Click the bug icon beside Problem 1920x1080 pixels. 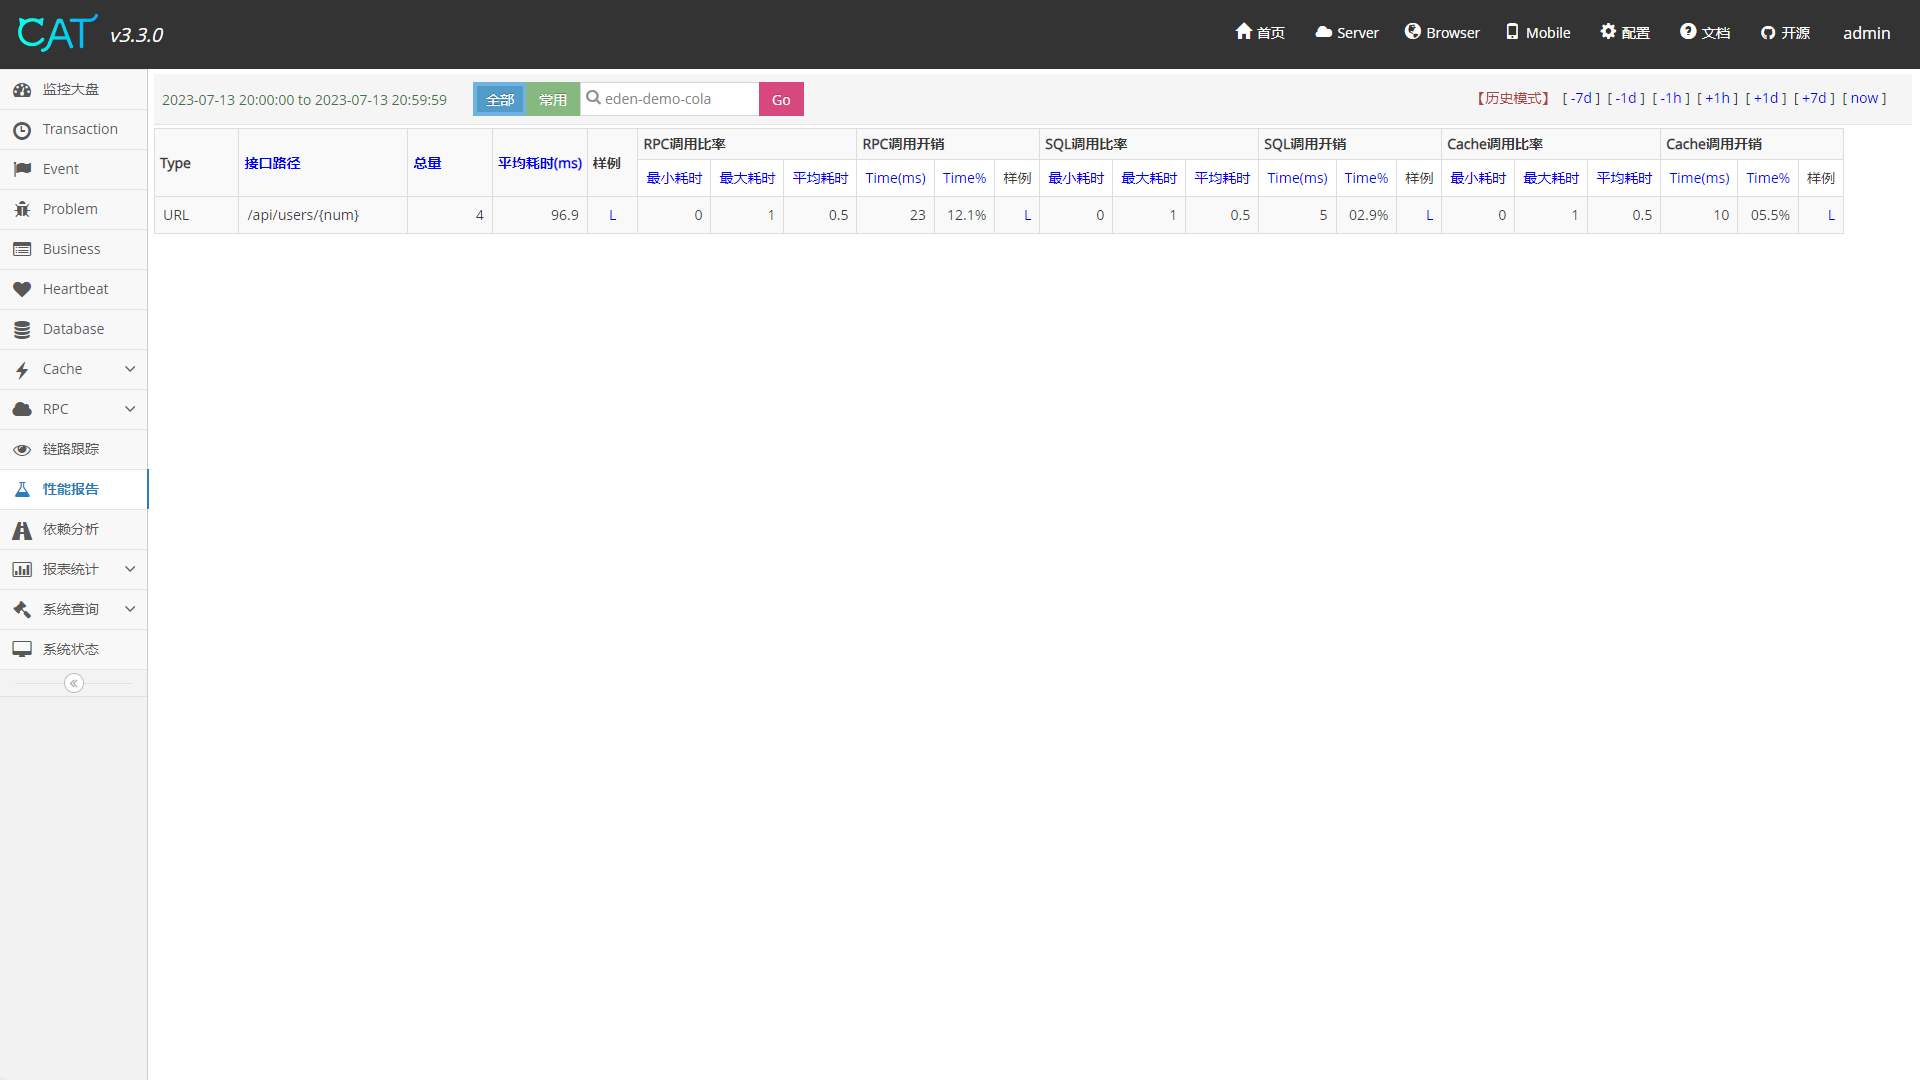(x=22, y=210)
